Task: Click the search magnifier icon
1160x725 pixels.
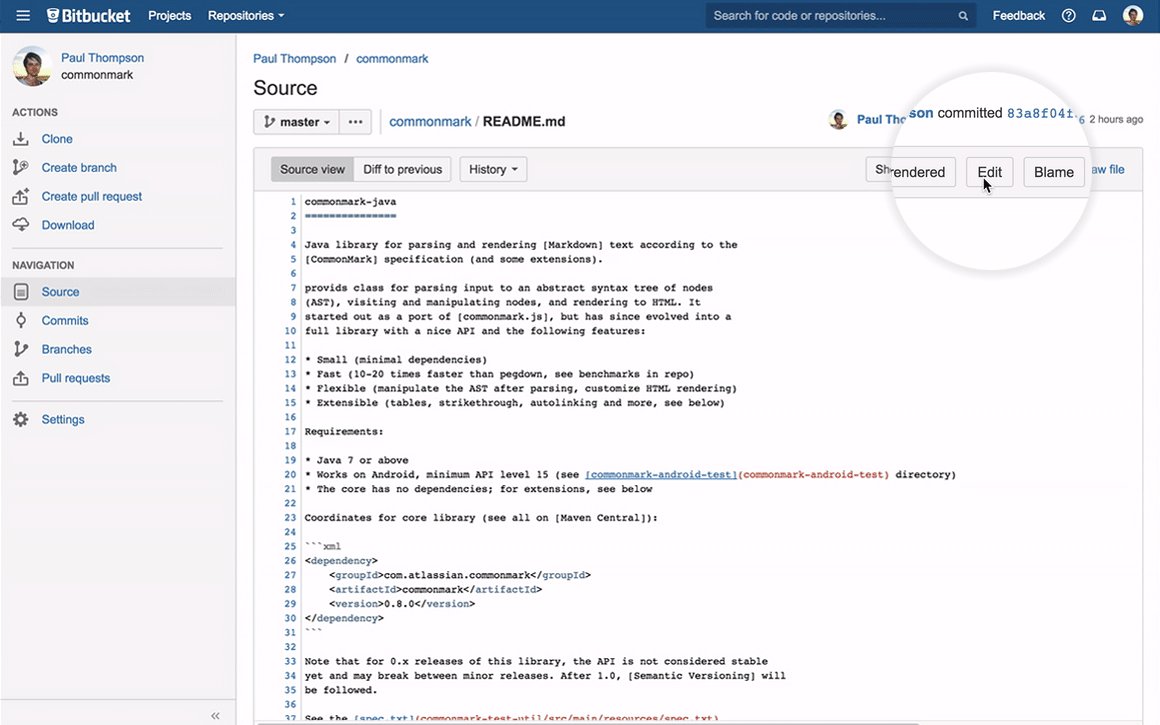Action: (x=962, y=16)
